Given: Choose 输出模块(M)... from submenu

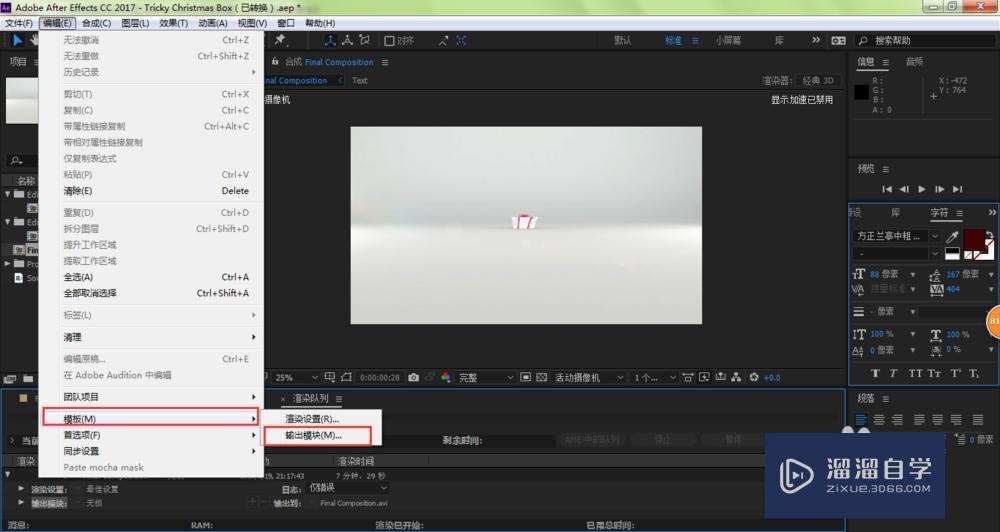Looking at the screenshot, I should point(317,436).
